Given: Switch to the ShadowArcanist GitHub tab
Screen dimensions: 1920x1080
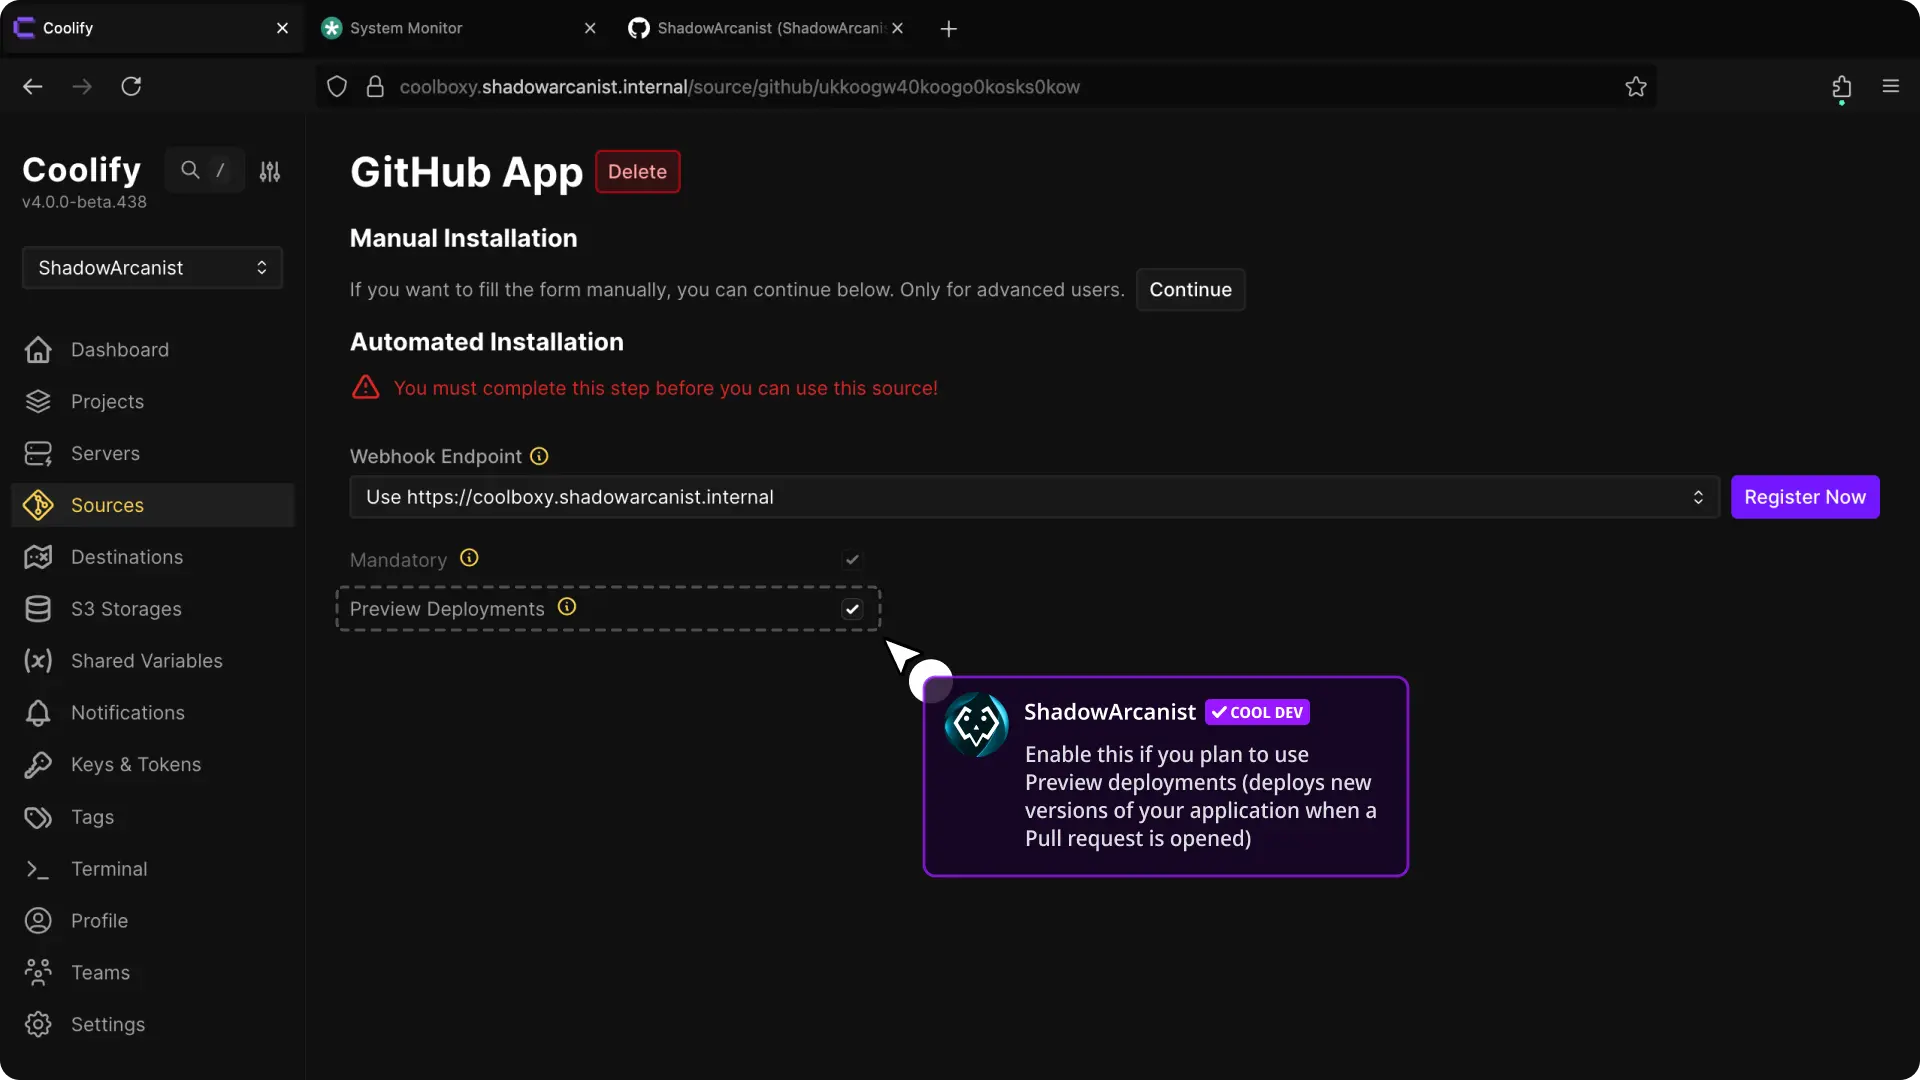Looking at the screenshot, I should [768, 28].
